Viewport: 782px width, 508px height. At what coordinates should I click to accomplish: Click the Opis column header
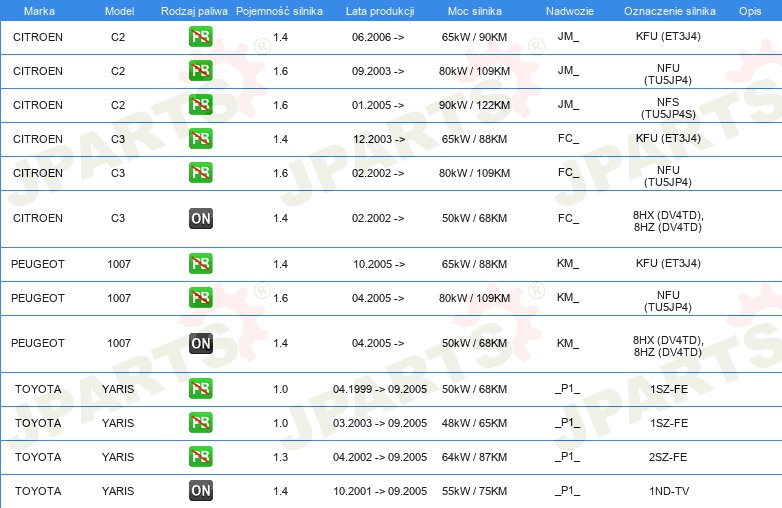coord(750,11)
